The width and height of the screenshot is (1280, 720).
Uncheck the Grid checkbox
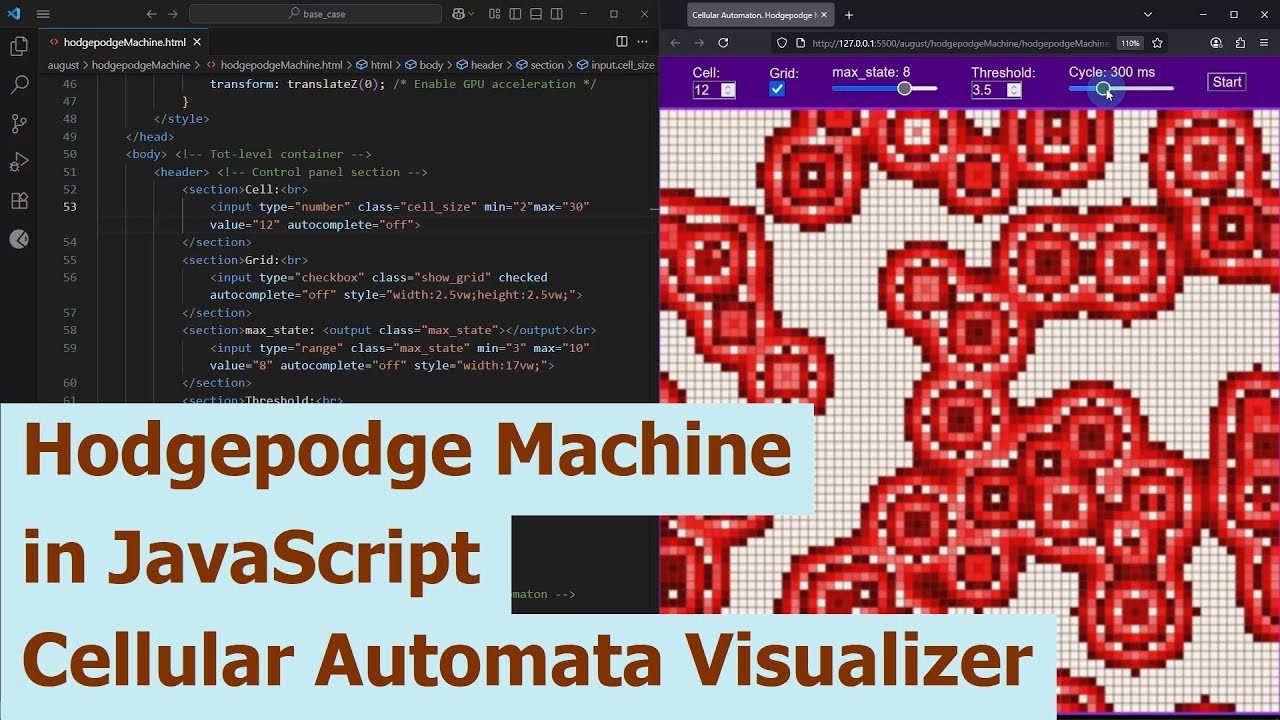(777, 89)
